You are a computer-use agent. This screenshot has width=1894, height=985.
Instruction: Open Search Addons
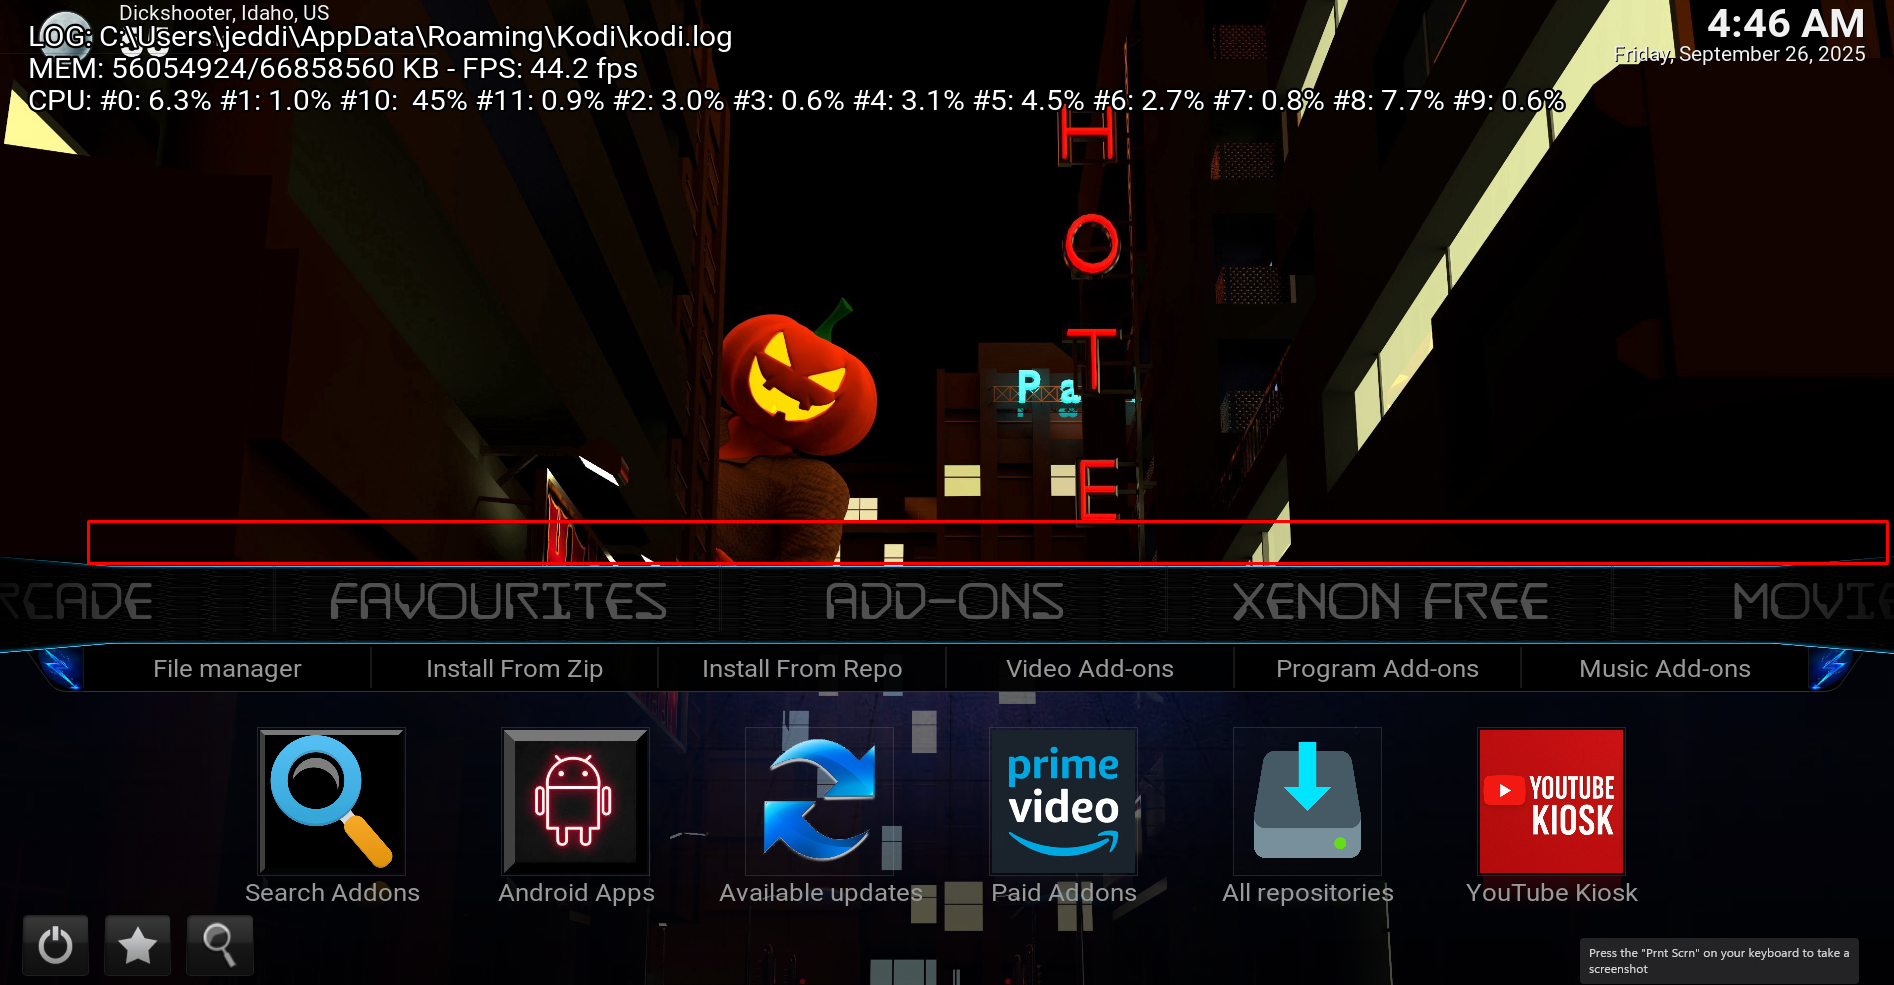[x=331, y=801]
